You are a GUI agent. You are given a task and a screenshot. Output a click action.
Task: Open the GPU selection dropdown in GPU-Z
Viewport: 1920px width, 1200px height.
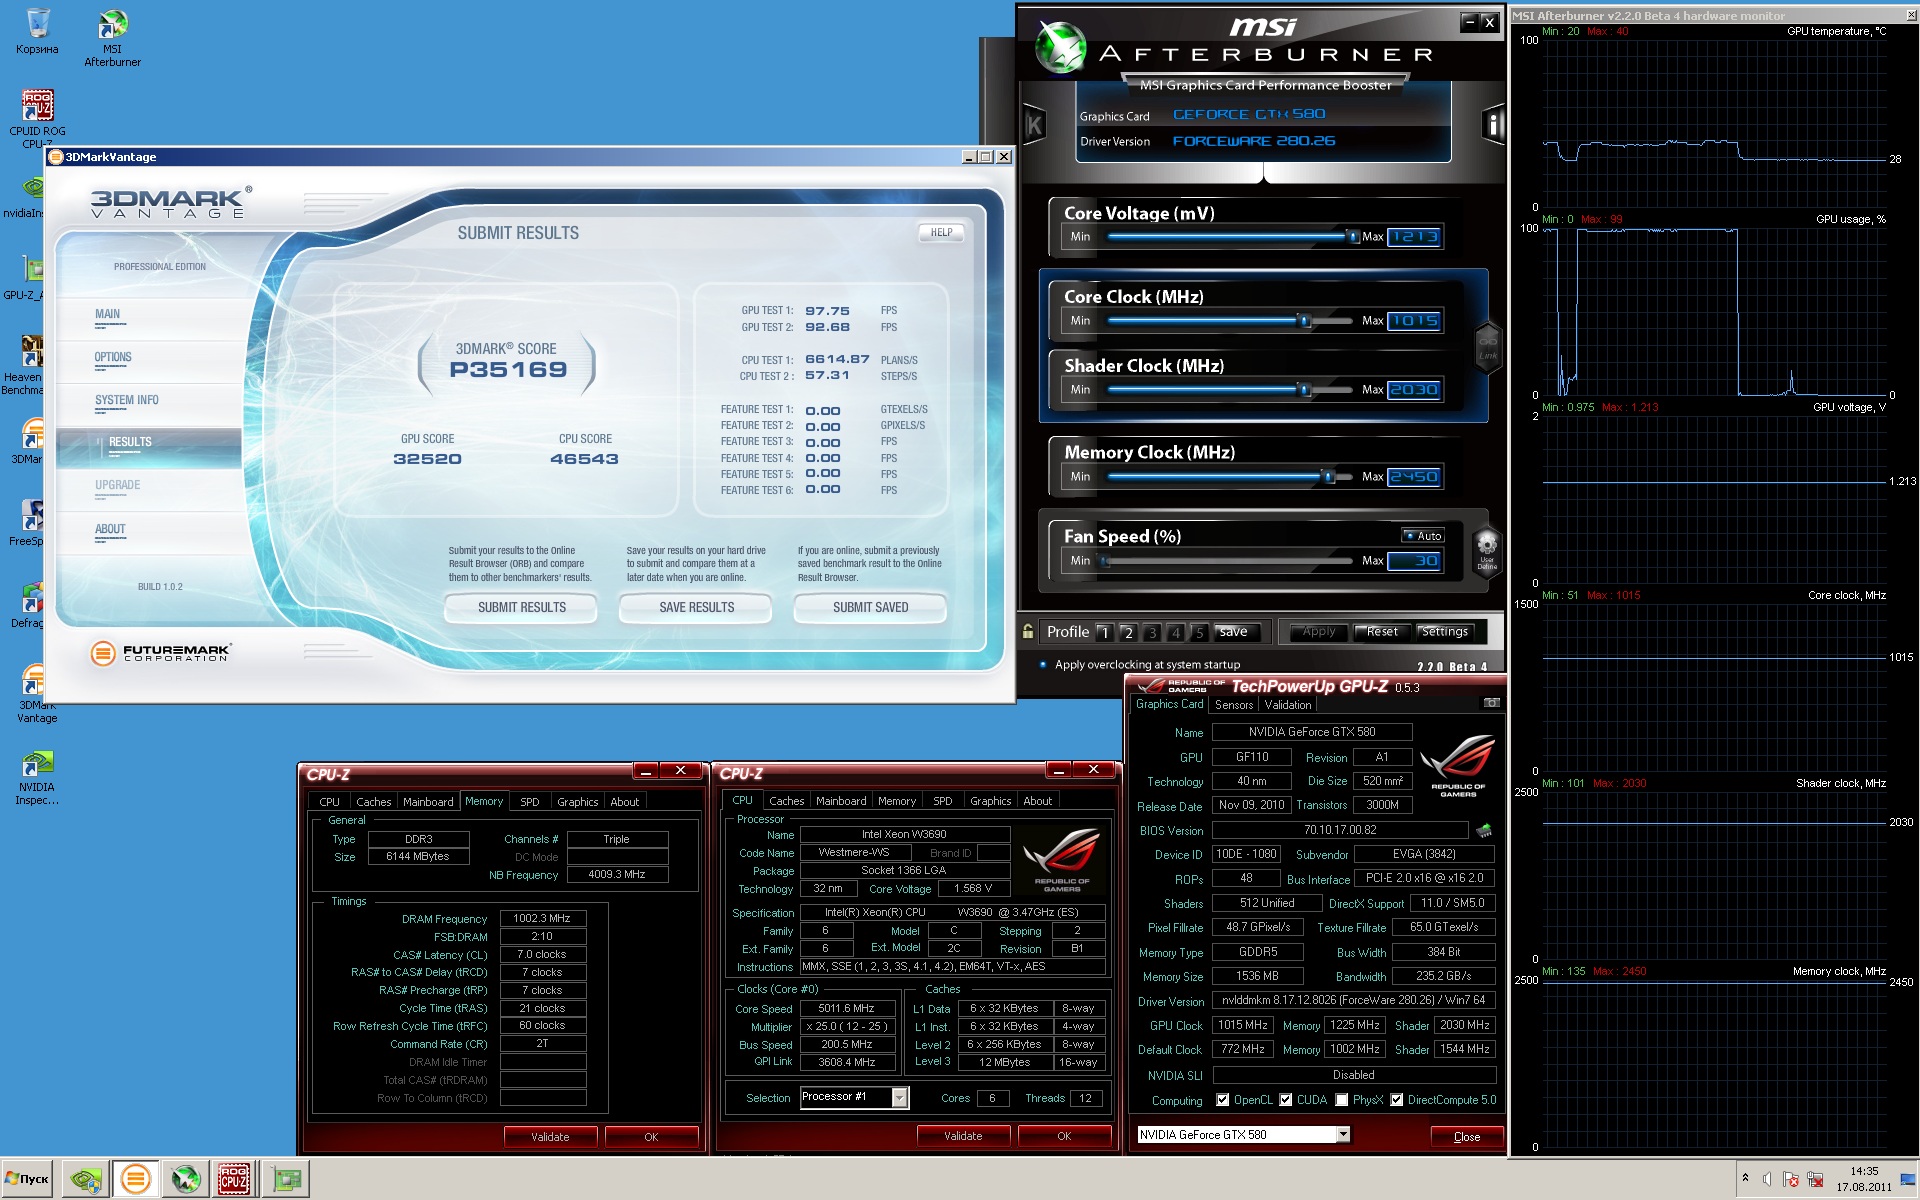coord(1343,1134)
